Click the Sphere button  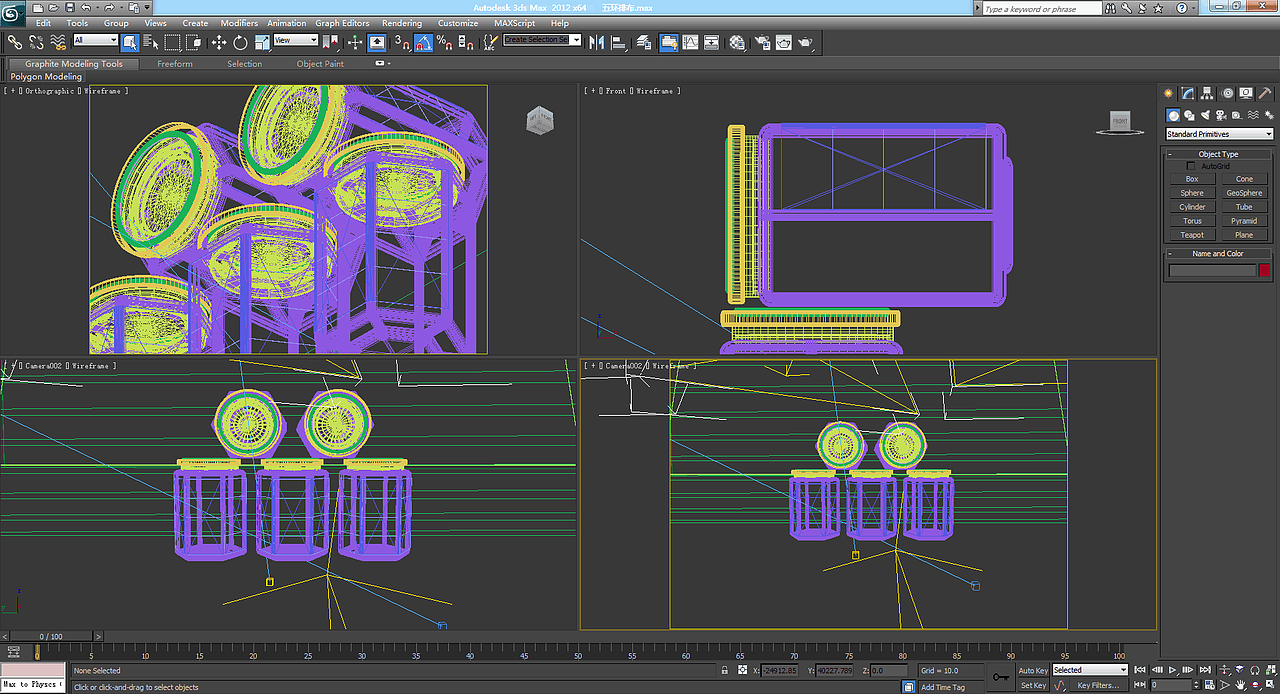click(x=1192, y=193)
